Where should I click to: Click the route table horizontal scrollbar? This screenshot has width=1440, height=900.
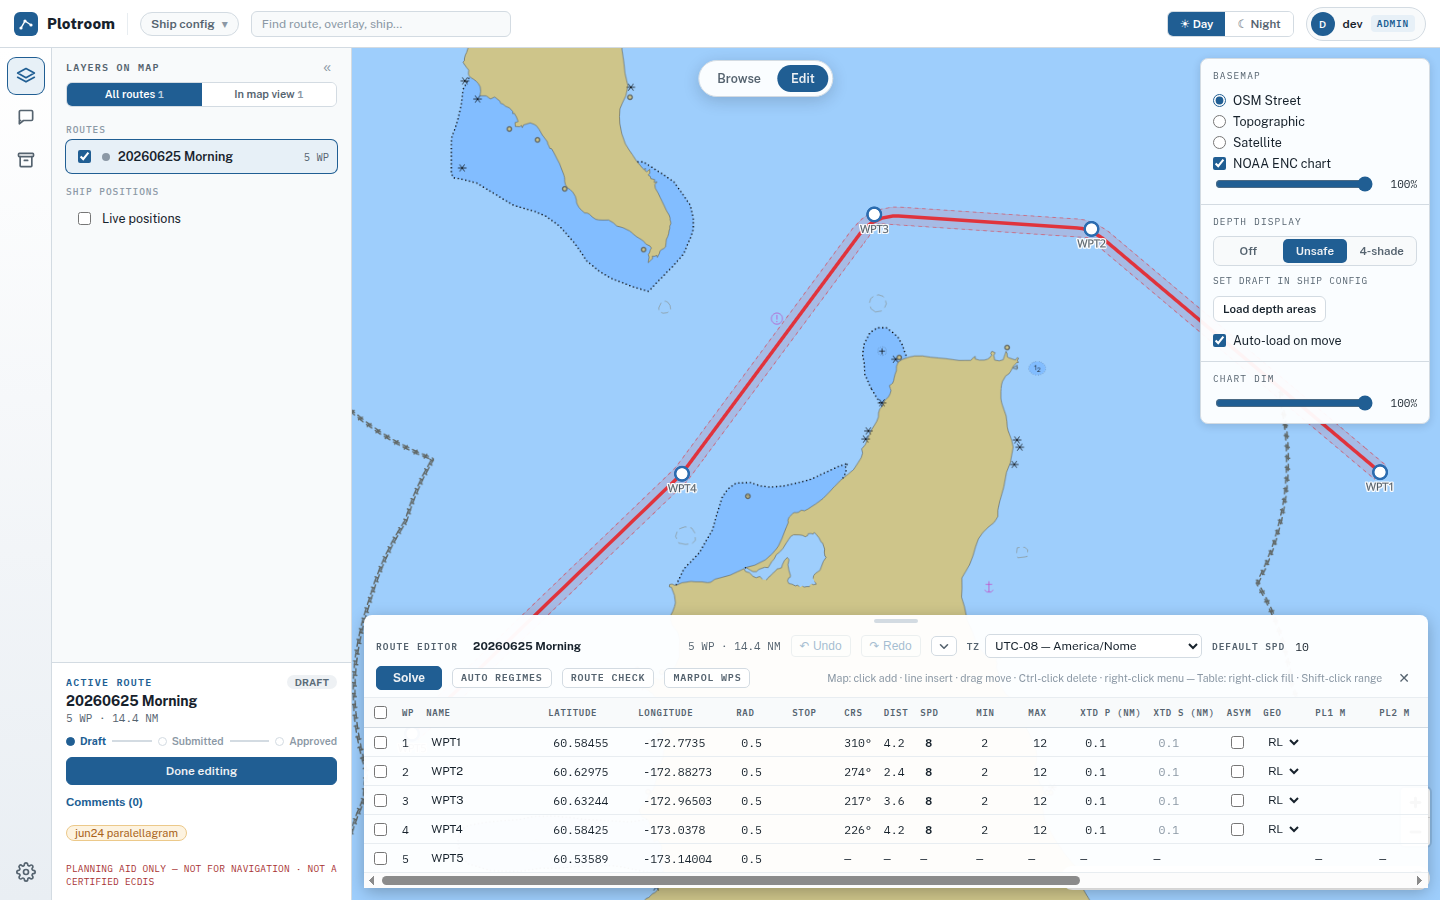731,881
